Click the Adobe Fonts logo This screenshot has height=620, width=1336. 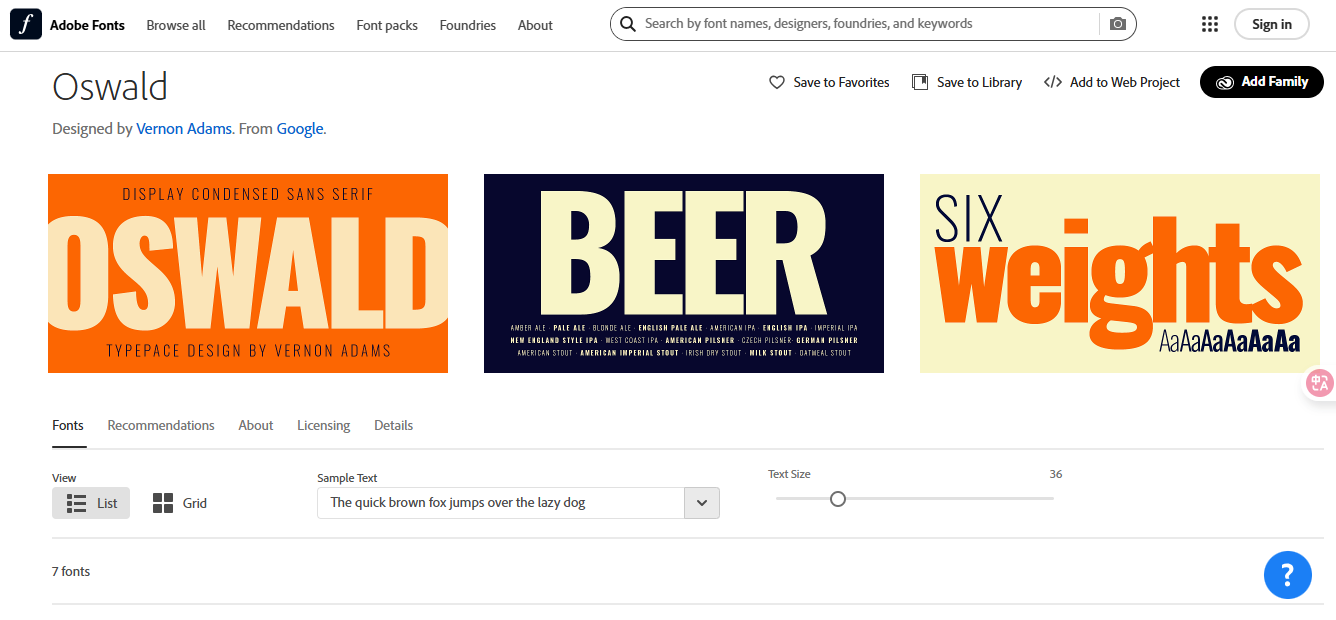tap(24, 24)
